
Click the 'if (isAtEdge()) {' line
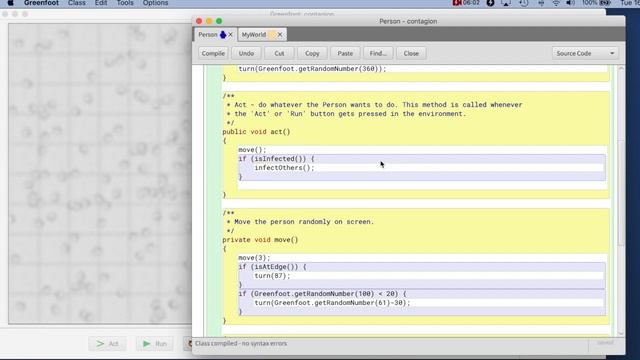pos(272,267)
